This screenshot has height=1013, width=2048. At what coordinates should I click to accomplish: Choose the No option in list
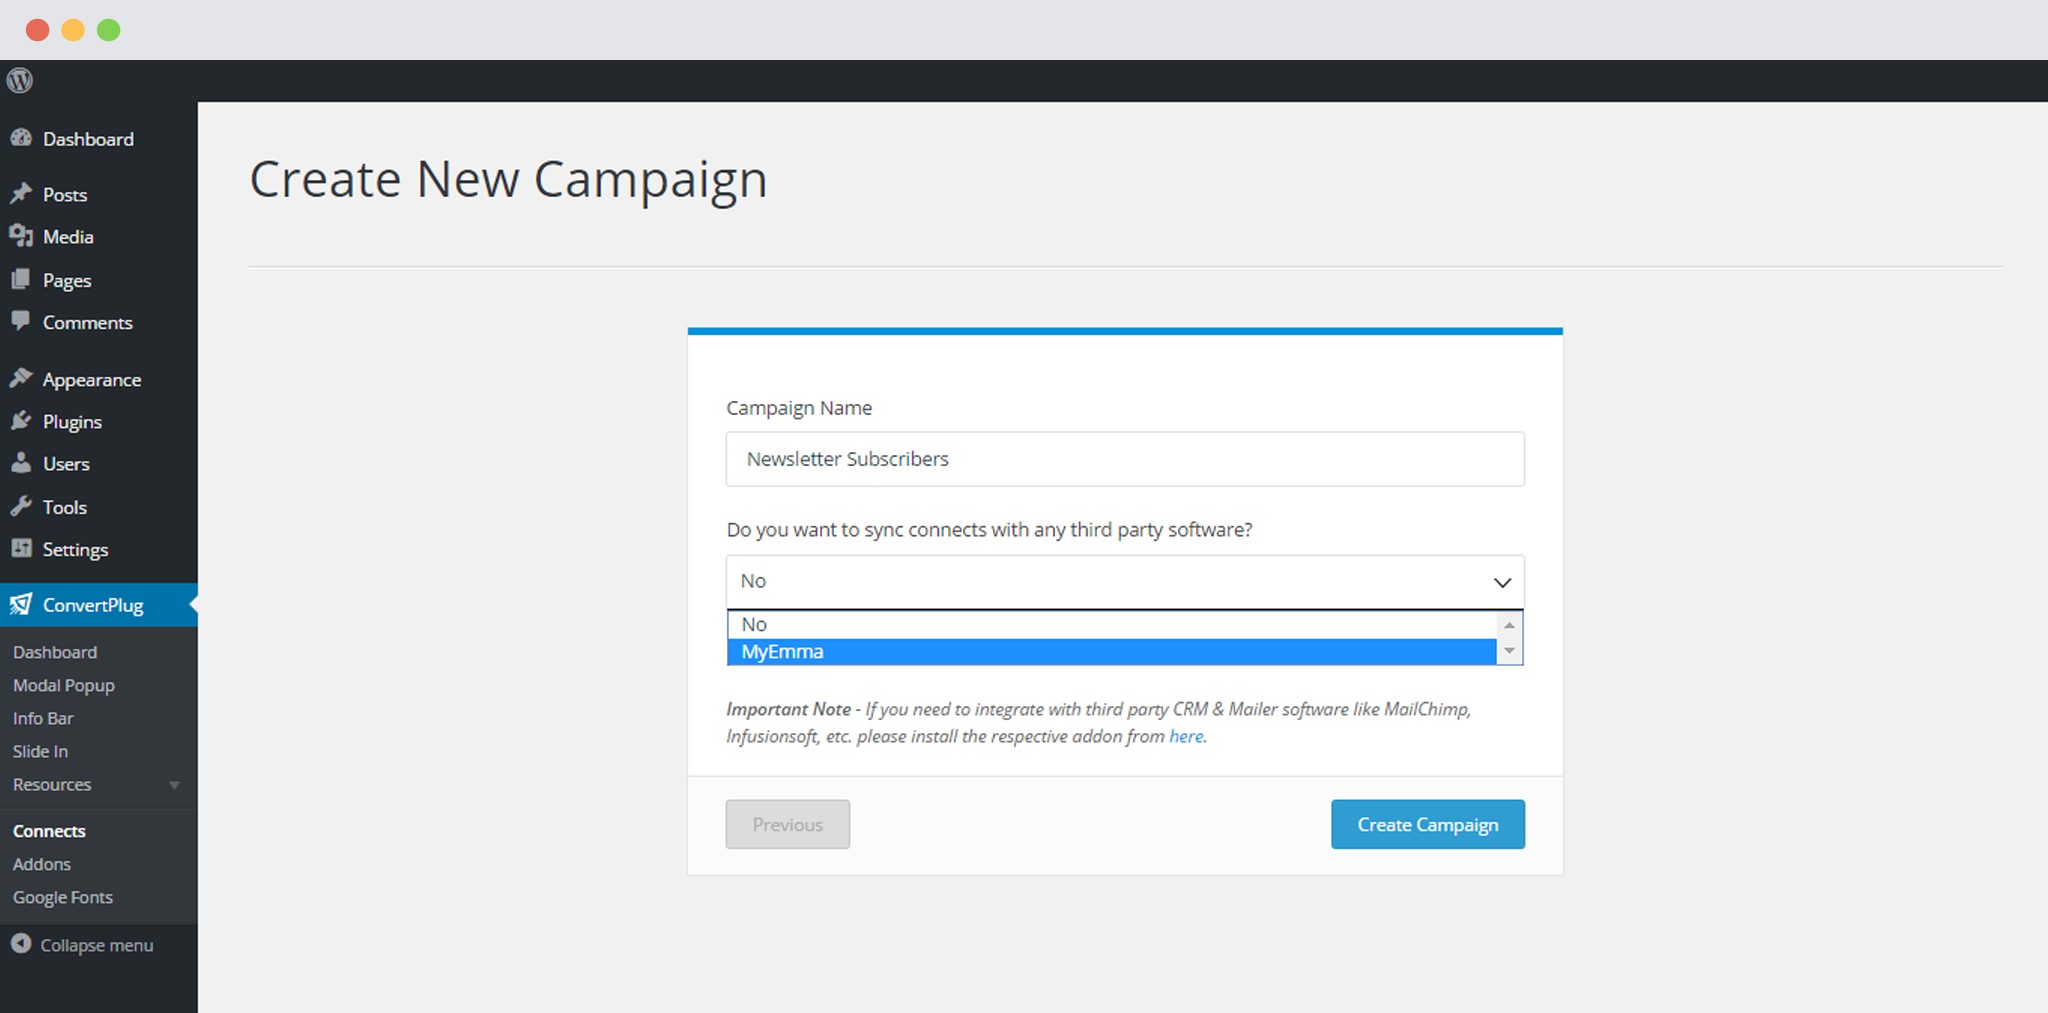coord(1111,625)
